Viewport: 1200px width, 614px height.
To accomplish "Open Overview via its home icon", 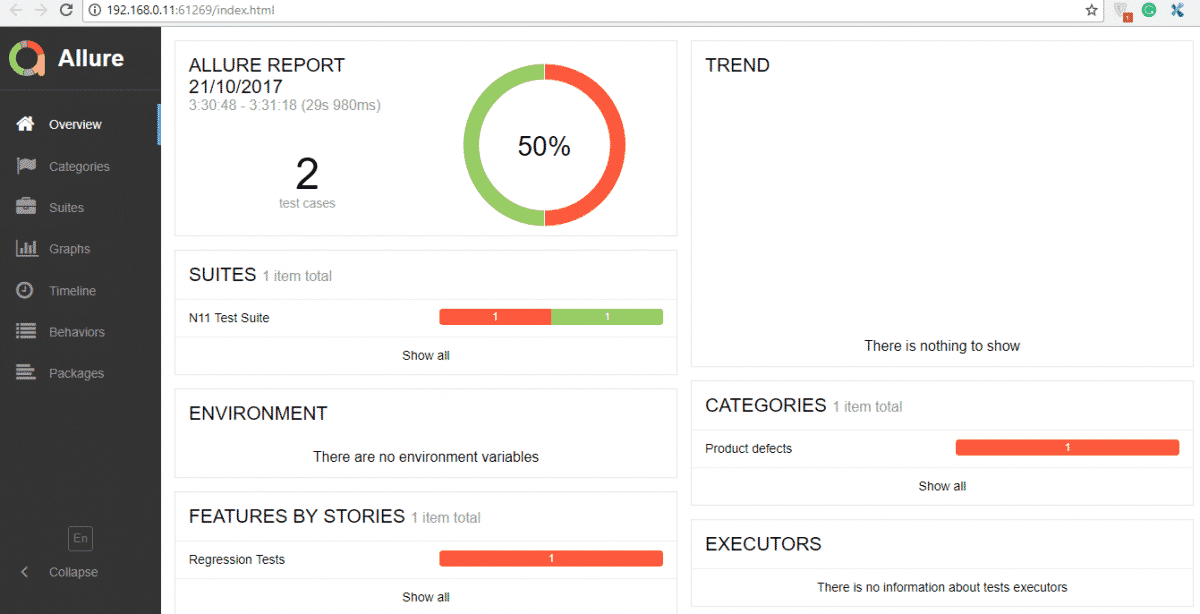I will (26, 124).
